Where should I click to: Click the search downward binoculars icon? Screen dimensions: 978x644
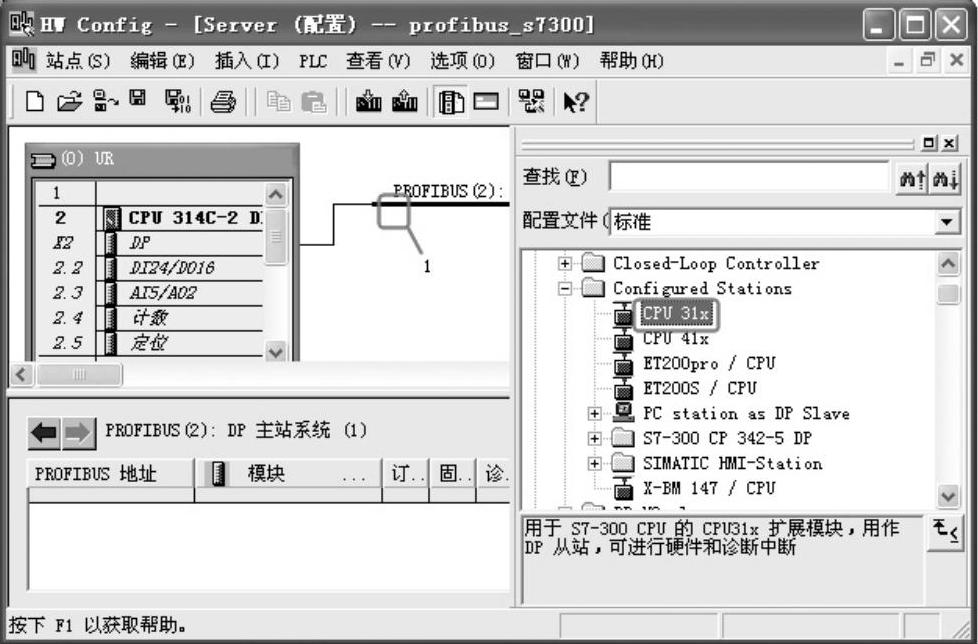tap(945, 179)
